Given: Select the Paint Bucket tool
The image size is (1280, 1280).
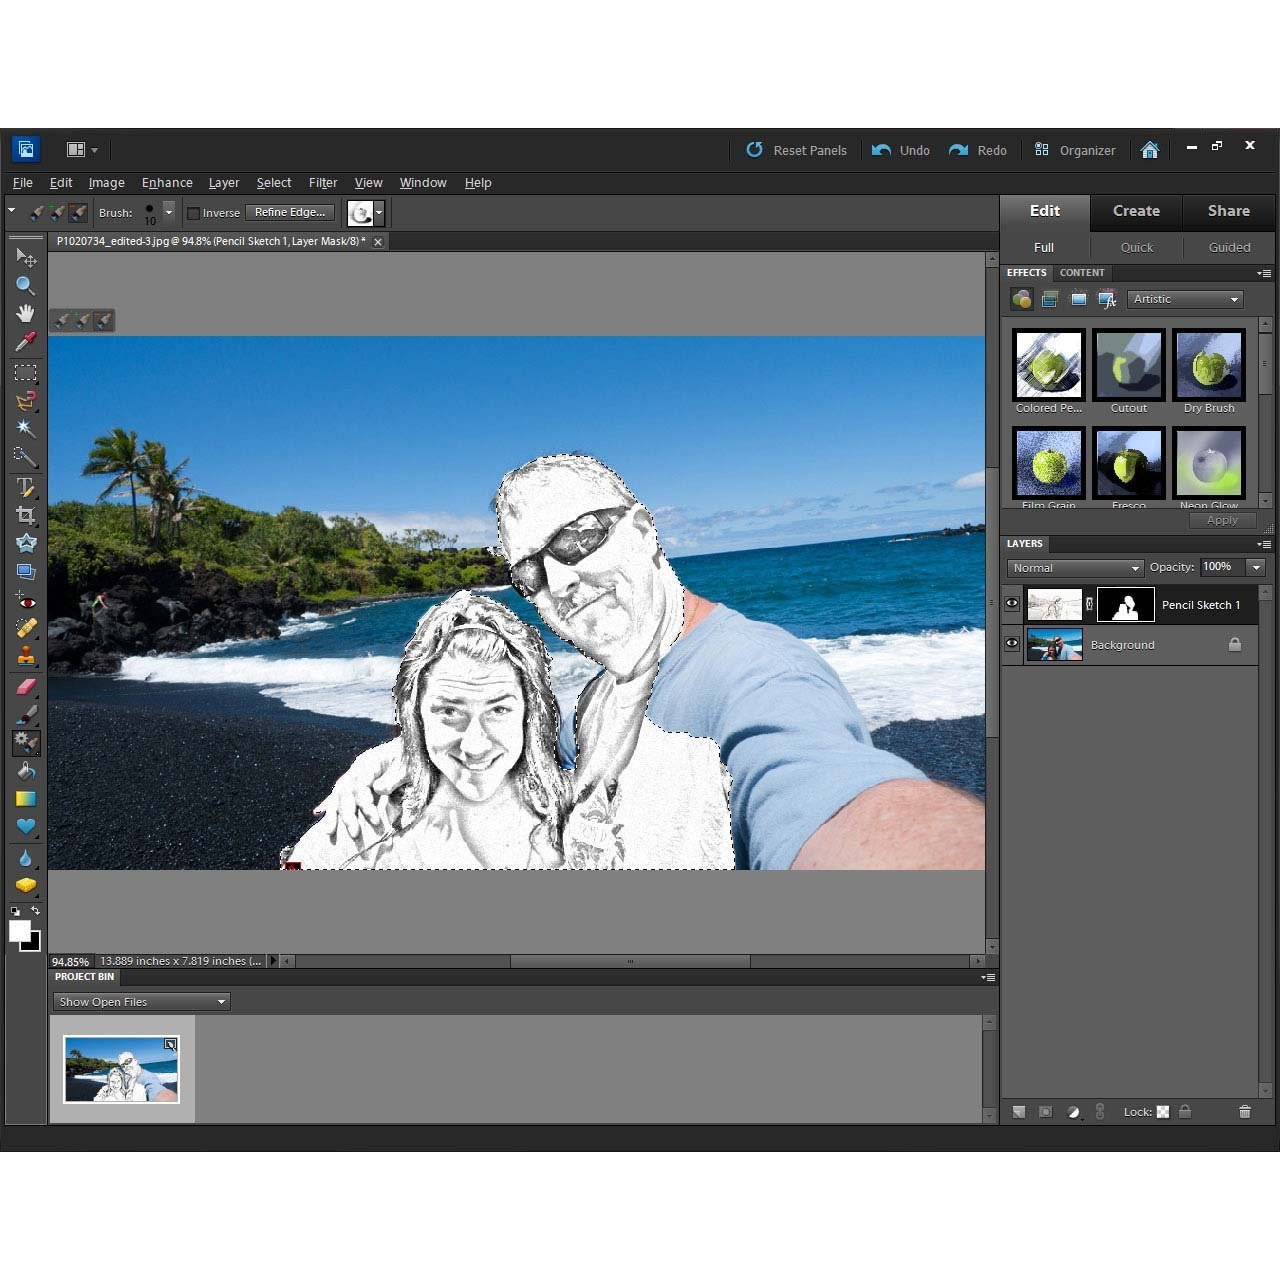Looking at the screenshot, I should (26, 771).
